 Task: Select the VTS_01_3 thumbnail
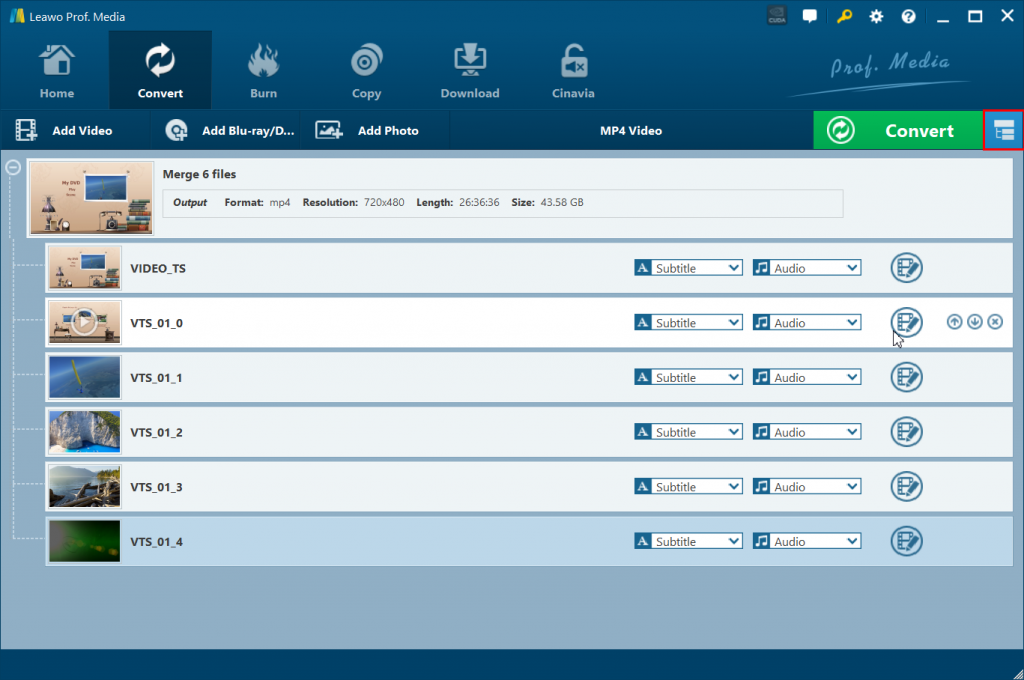point(84,487)
